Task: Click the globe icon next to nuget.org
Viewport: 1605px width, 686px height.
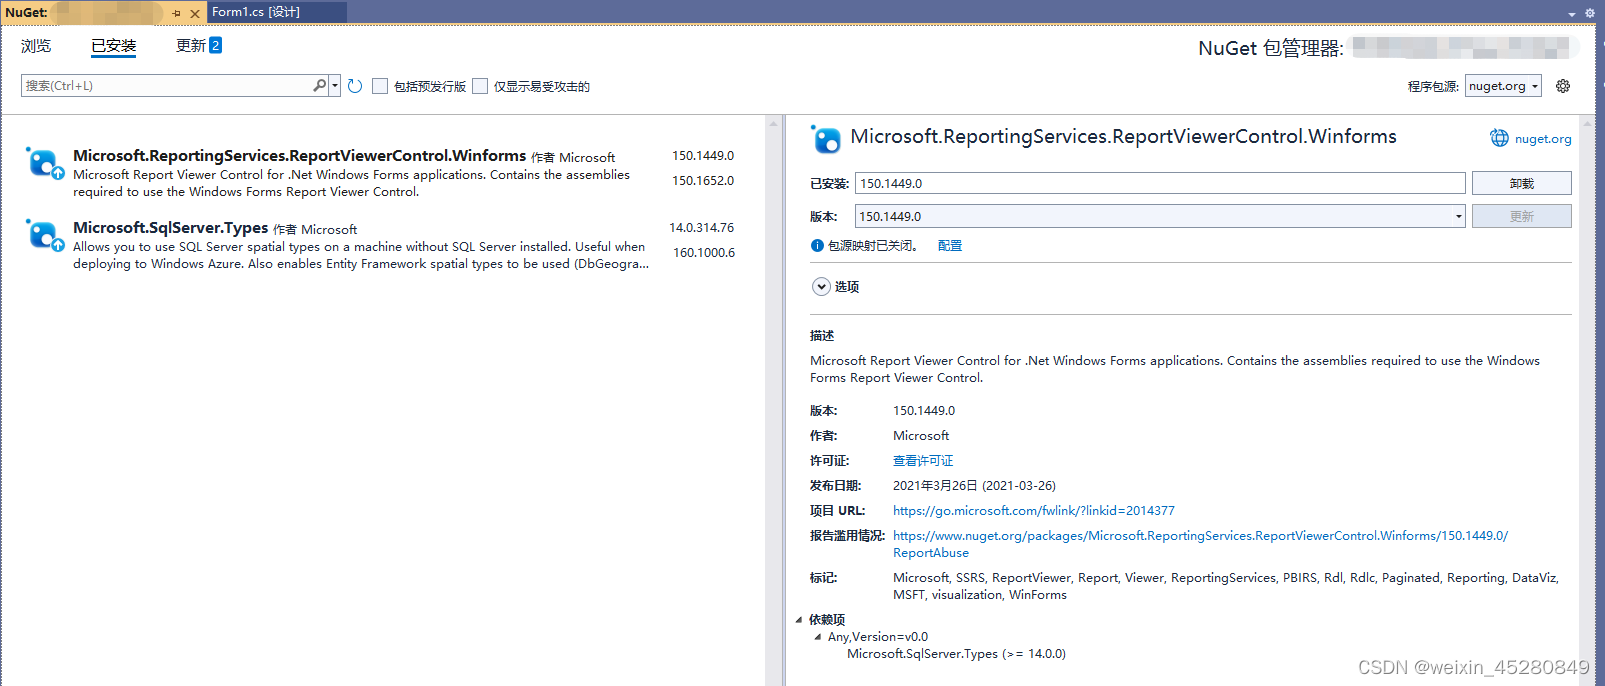Action: (1499, 138)
